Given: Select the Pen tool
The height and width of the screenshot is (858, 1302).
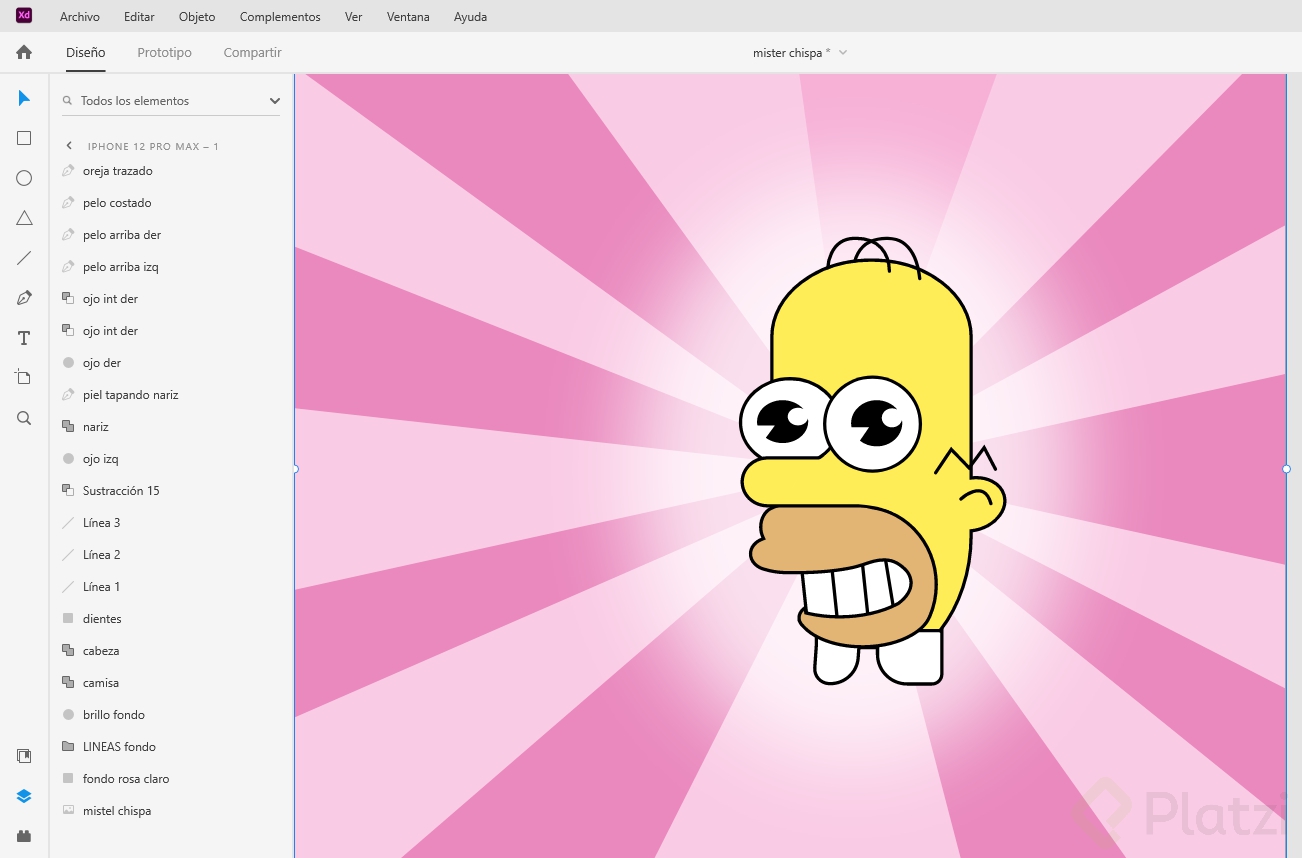Looking at the screenshot, I should tap(24, 298).
